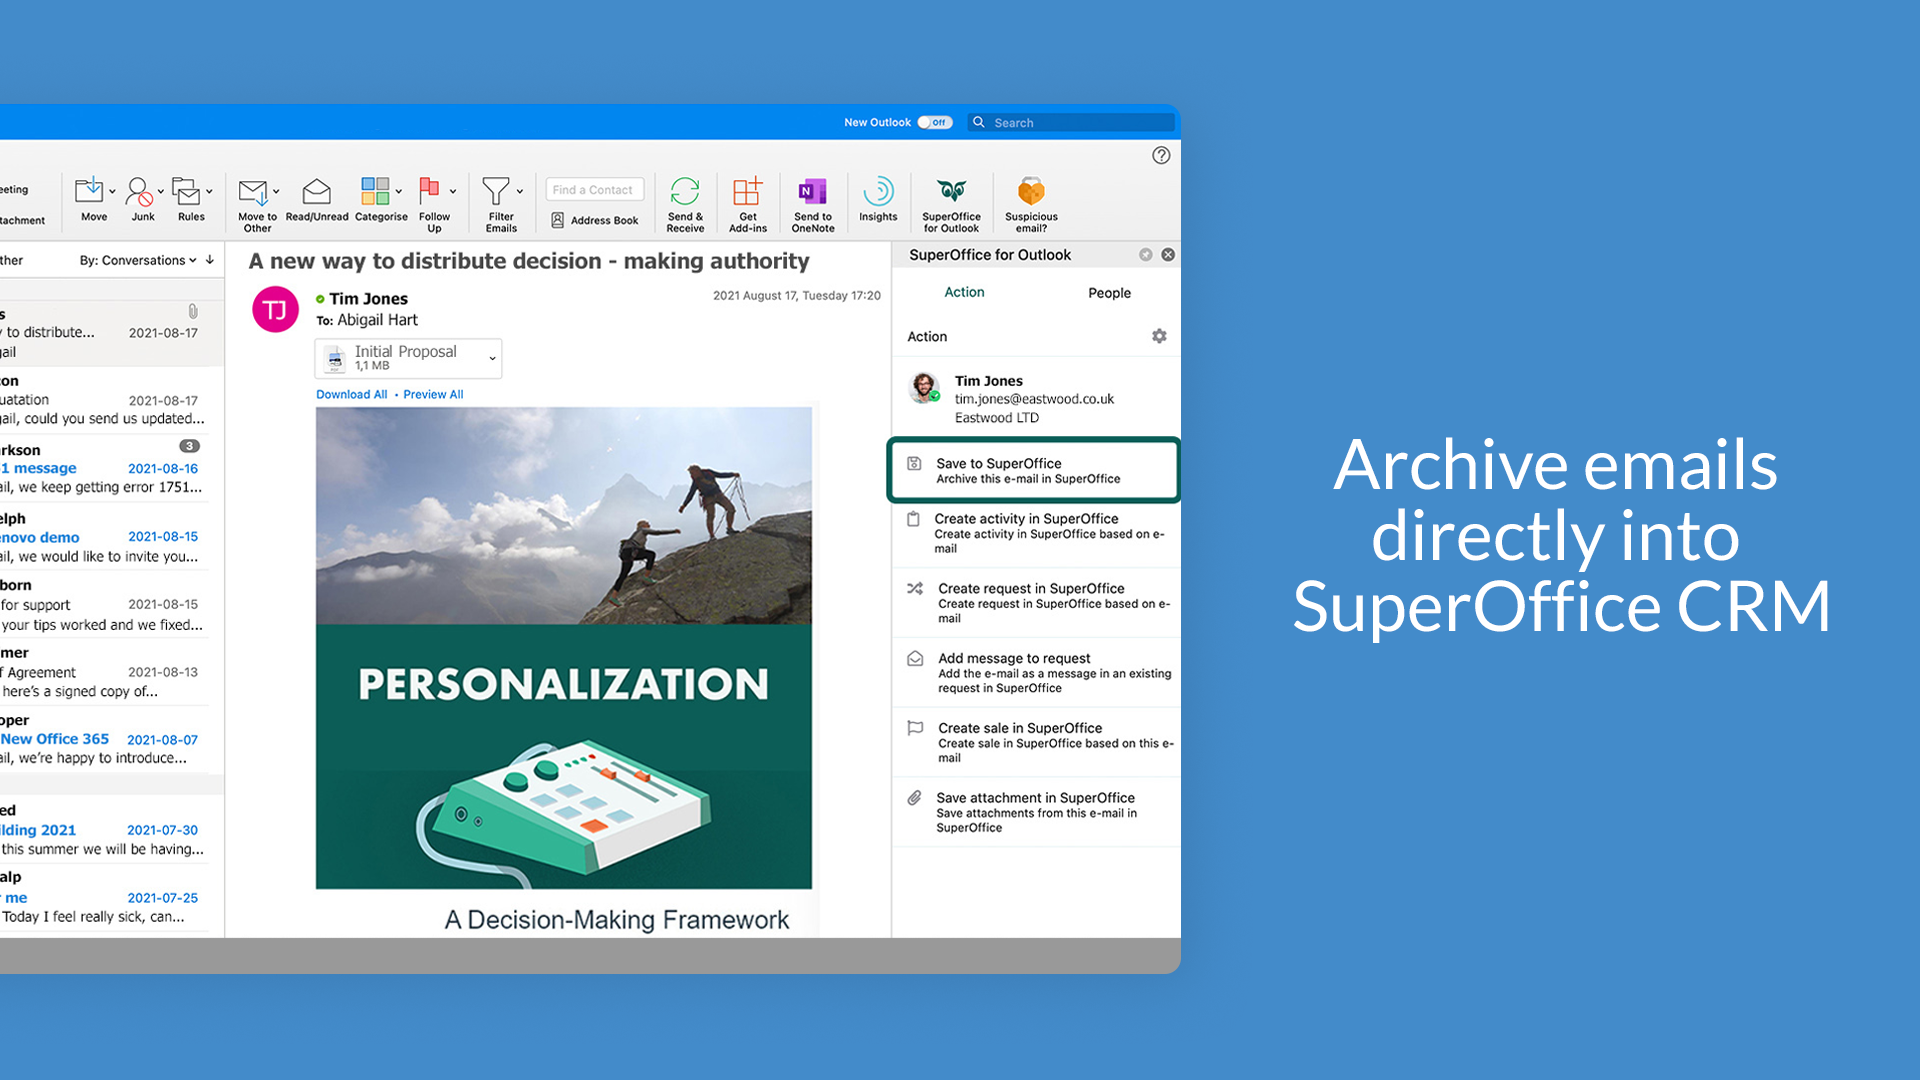The width and height of the screenshot is (1920, 1080).
Task: Expand the Filter Emails dropdown arrow
Action: pyautogui.click(x=520, y=191)
